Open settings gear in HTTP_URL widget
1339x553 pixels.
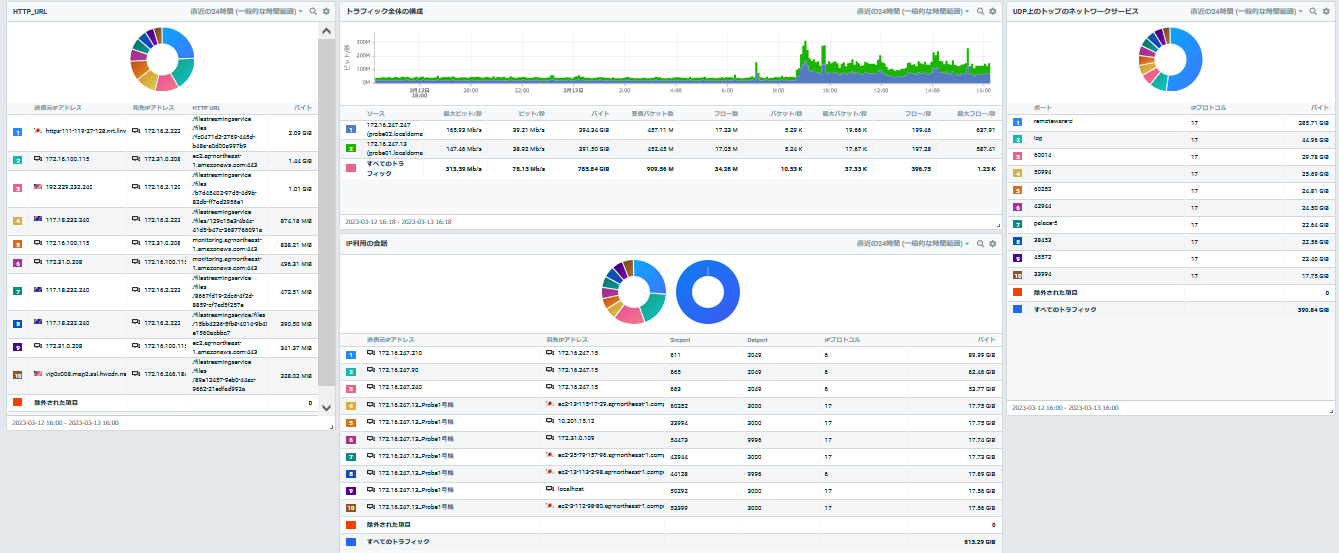[326, 11]
